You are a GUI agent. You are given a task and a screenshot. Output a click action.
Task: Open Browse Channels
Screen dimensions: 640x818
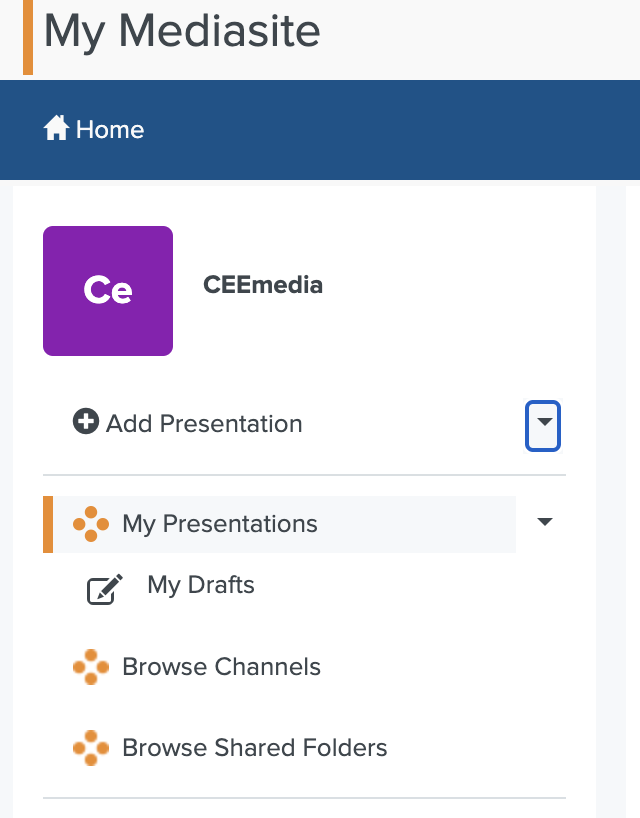tap(221, 667)
